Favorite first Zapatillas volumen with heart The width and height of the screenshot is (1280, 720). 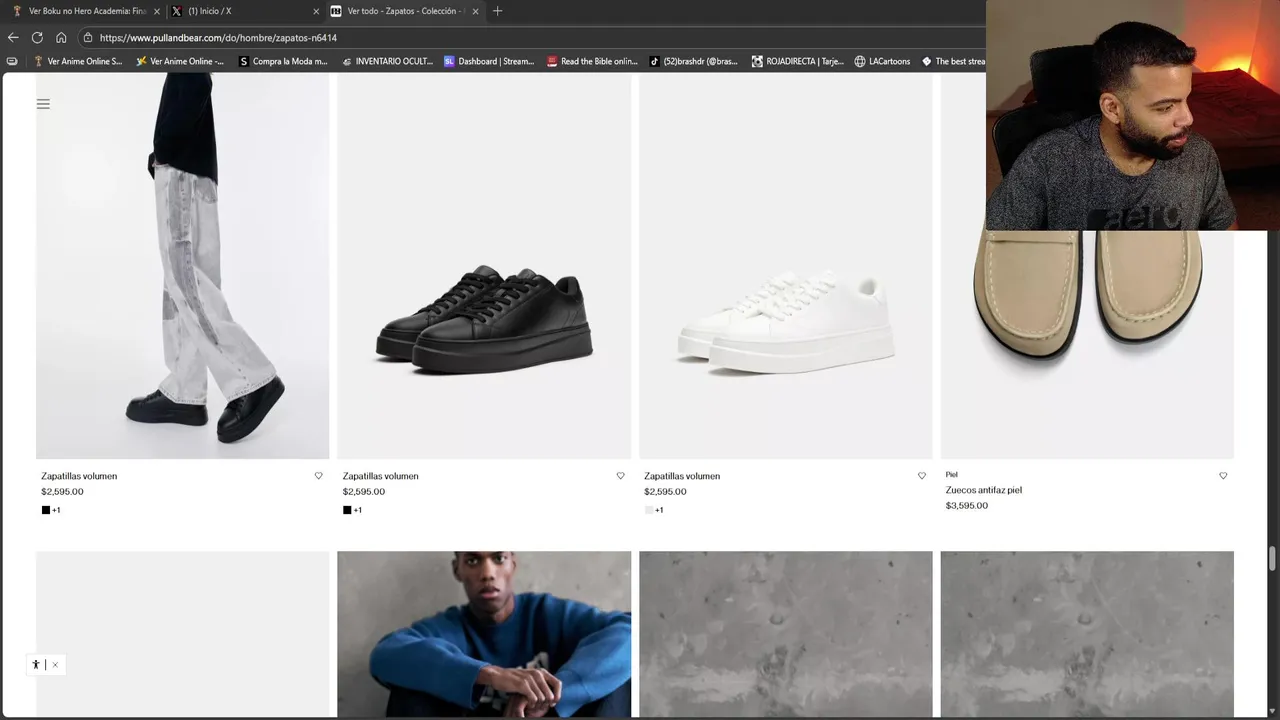(319, 476)
